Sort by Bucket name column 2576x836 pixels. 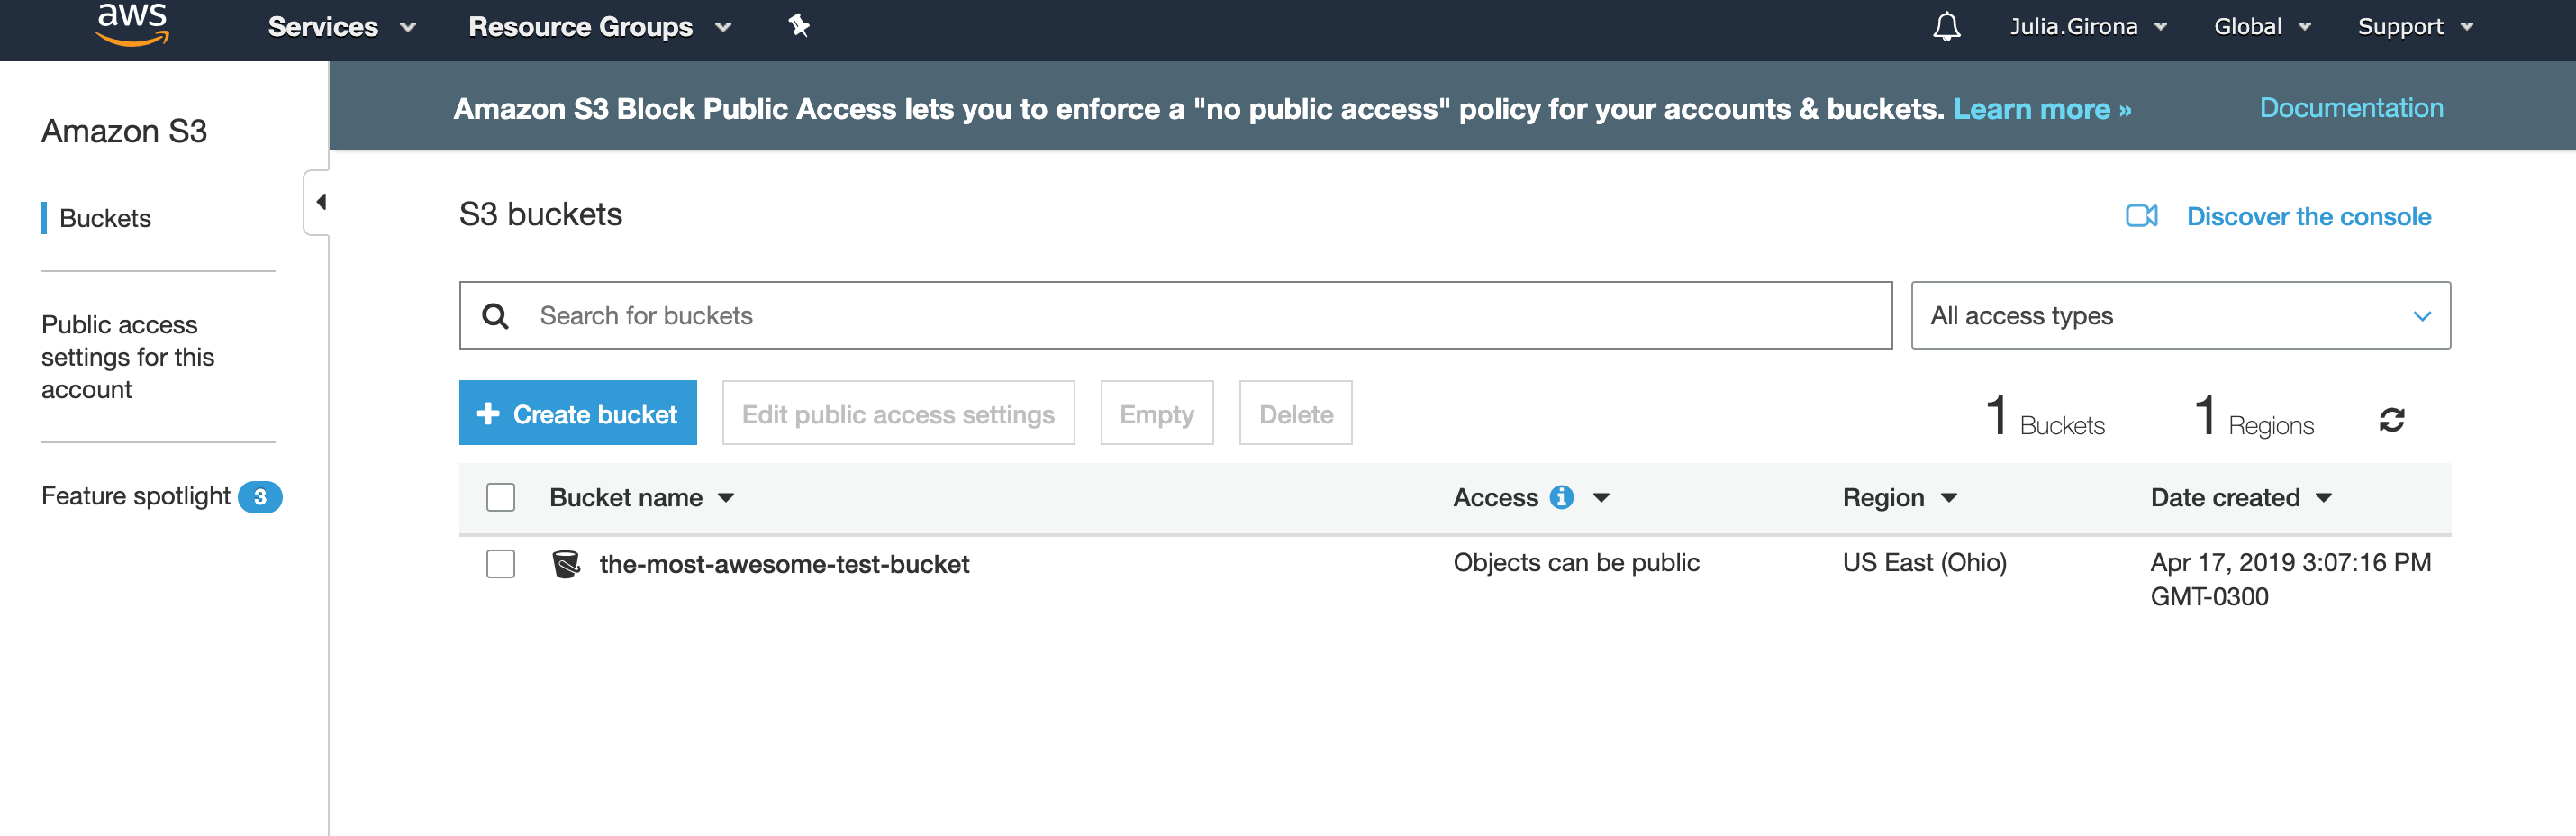pyautogui.click(x=641, y=497)
